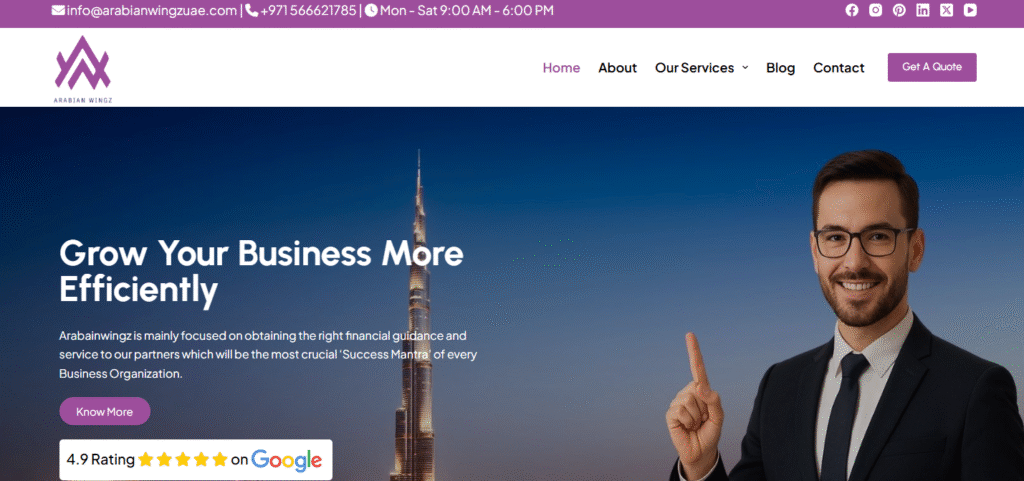The image size is (1024, 481).
Task: Open the Blog page
Action: 780,68
